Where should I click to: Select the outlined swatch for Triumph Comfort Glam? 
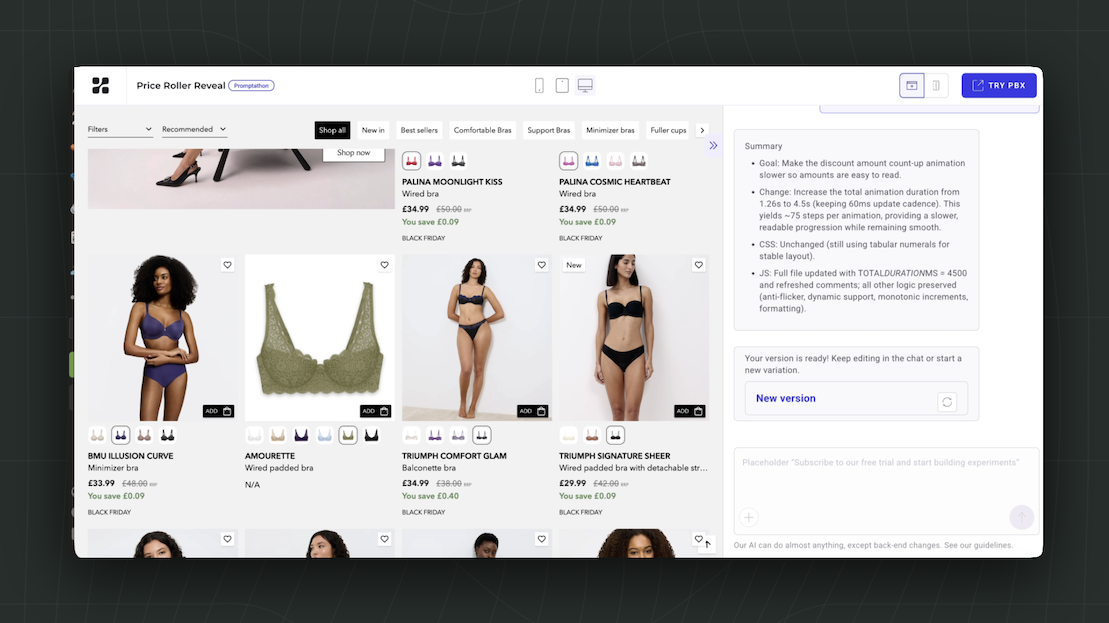point(481,435)
